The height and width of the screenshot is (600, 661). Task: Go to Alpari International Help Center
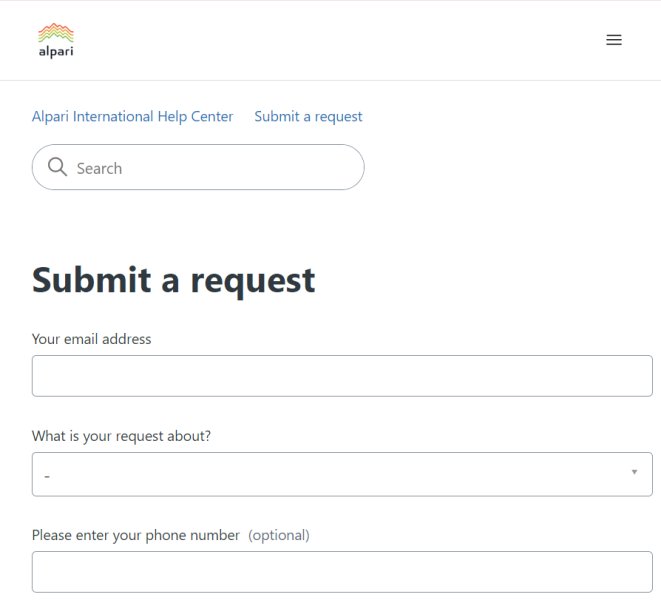[x=132, y=116]
